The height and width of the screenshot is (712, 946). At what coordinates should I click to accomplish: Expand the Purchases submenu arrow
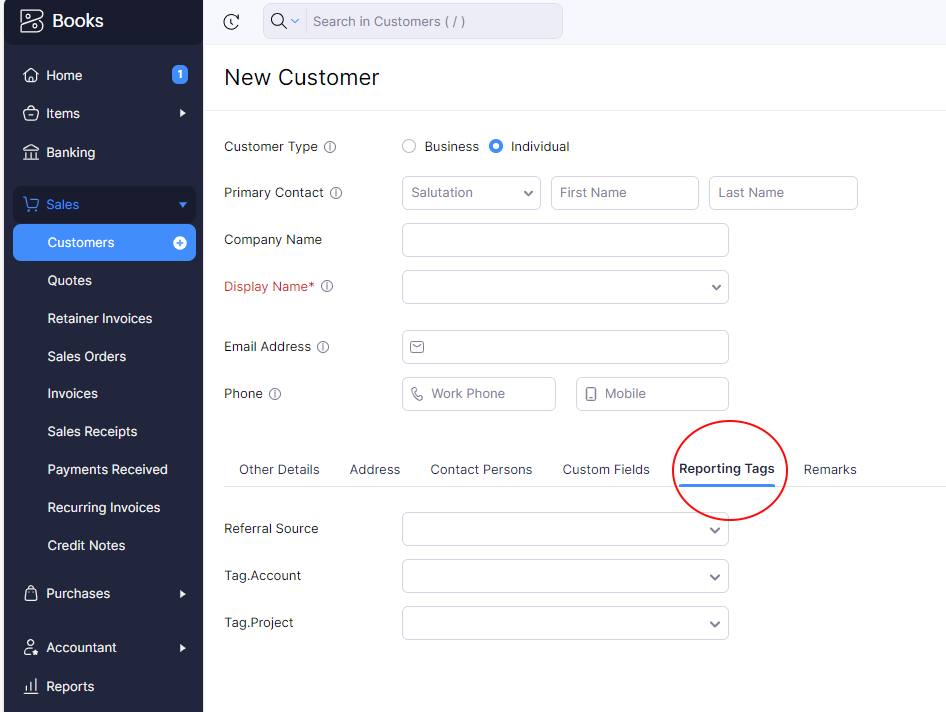[182, 594]
